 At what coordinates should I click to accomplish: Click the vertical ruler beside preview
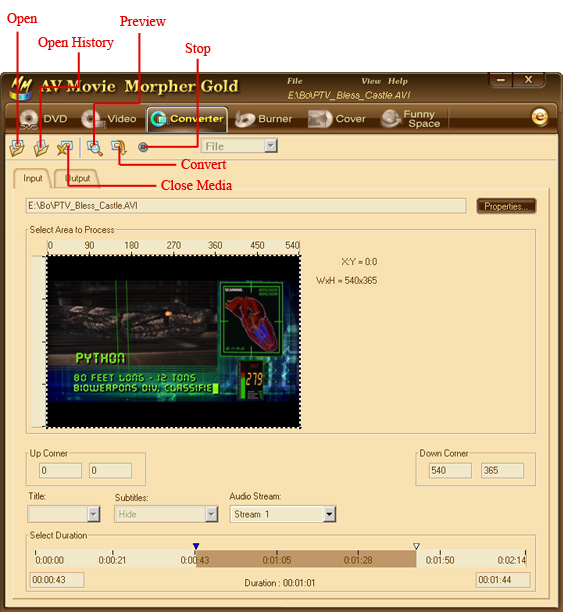coord(39,342)
